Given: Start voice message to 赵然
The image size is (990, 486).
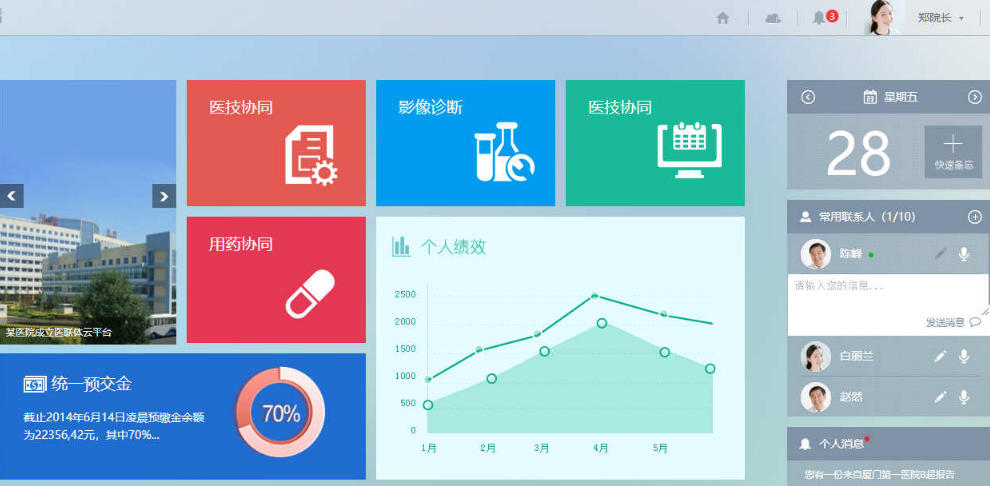Looking at the screenshot, I should coord(963,397).
